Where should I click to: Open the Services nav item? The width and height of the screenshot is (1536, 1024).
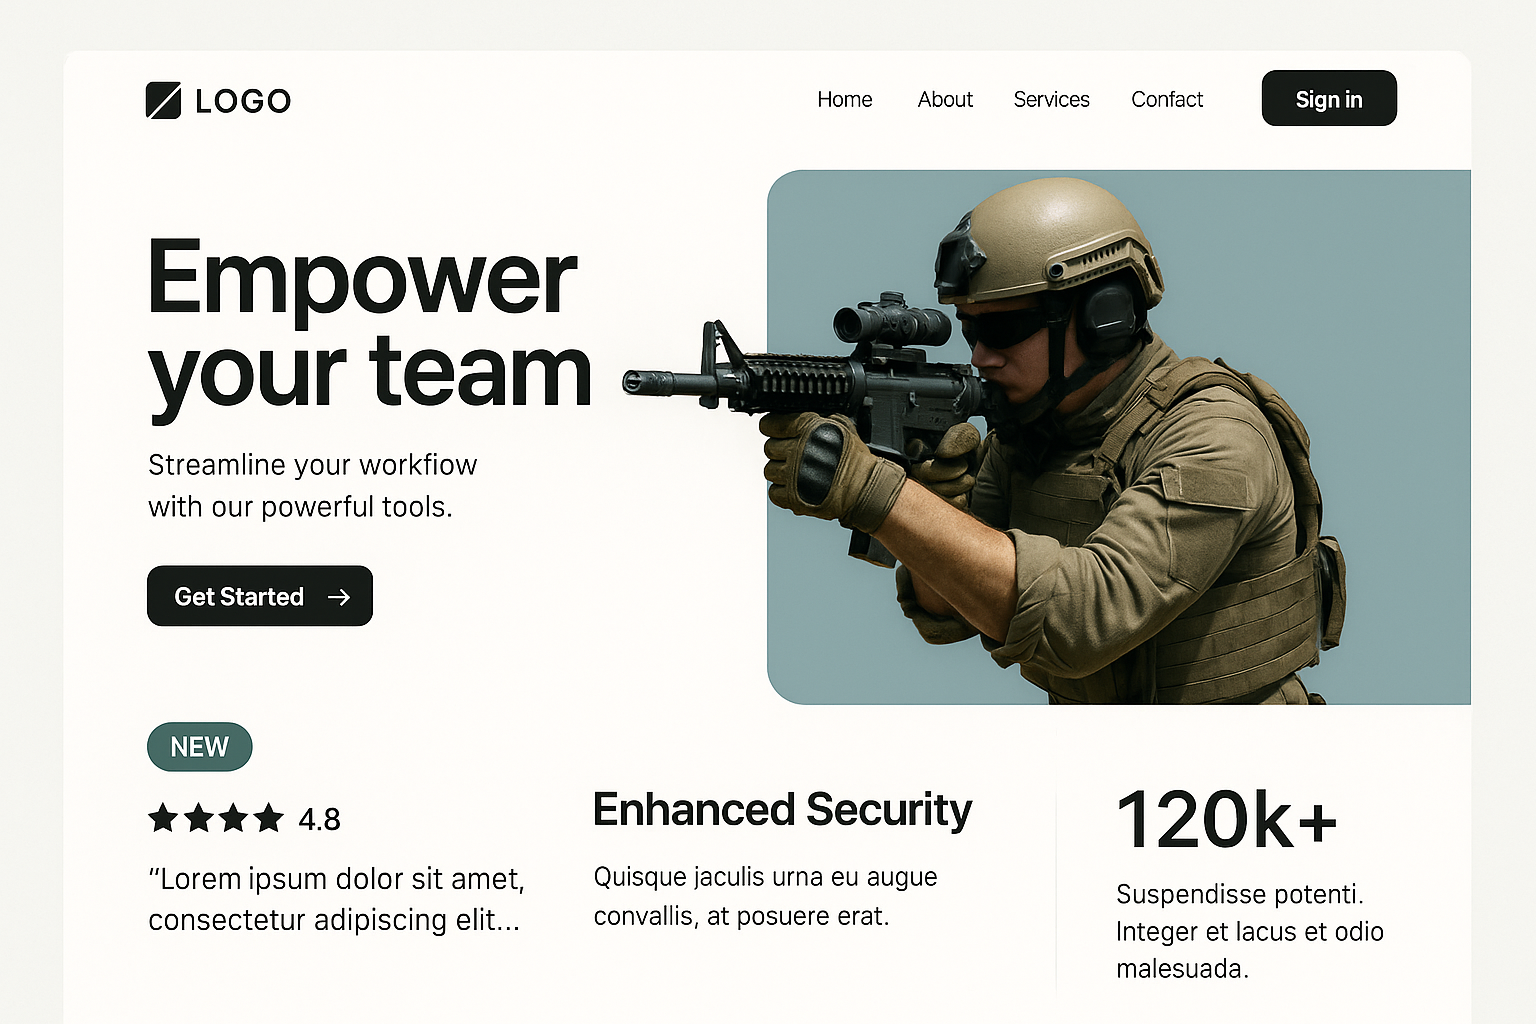(x=1051, y=99)
